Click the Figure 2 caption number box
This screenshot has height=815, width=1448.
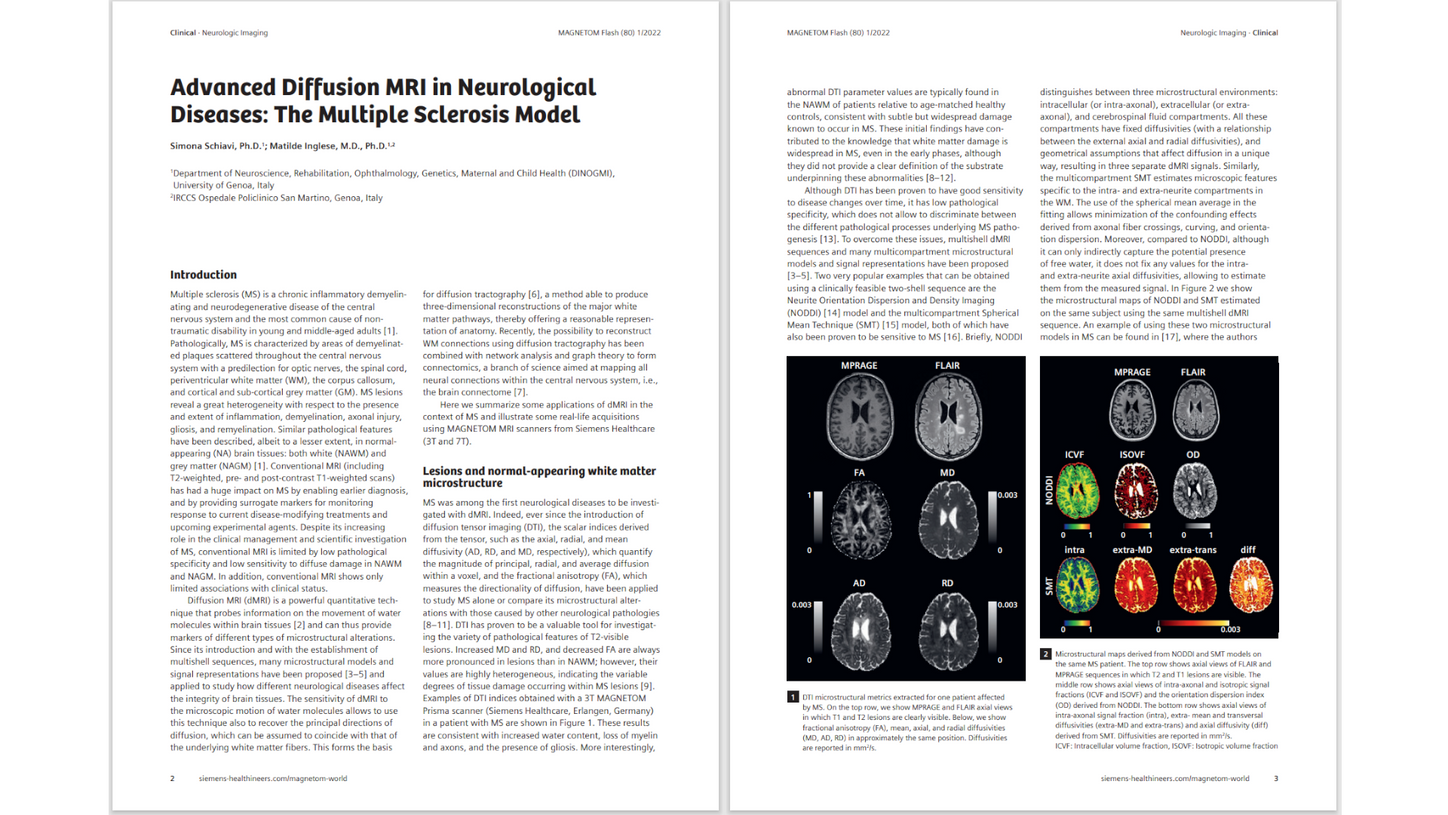pos(1046,655)
